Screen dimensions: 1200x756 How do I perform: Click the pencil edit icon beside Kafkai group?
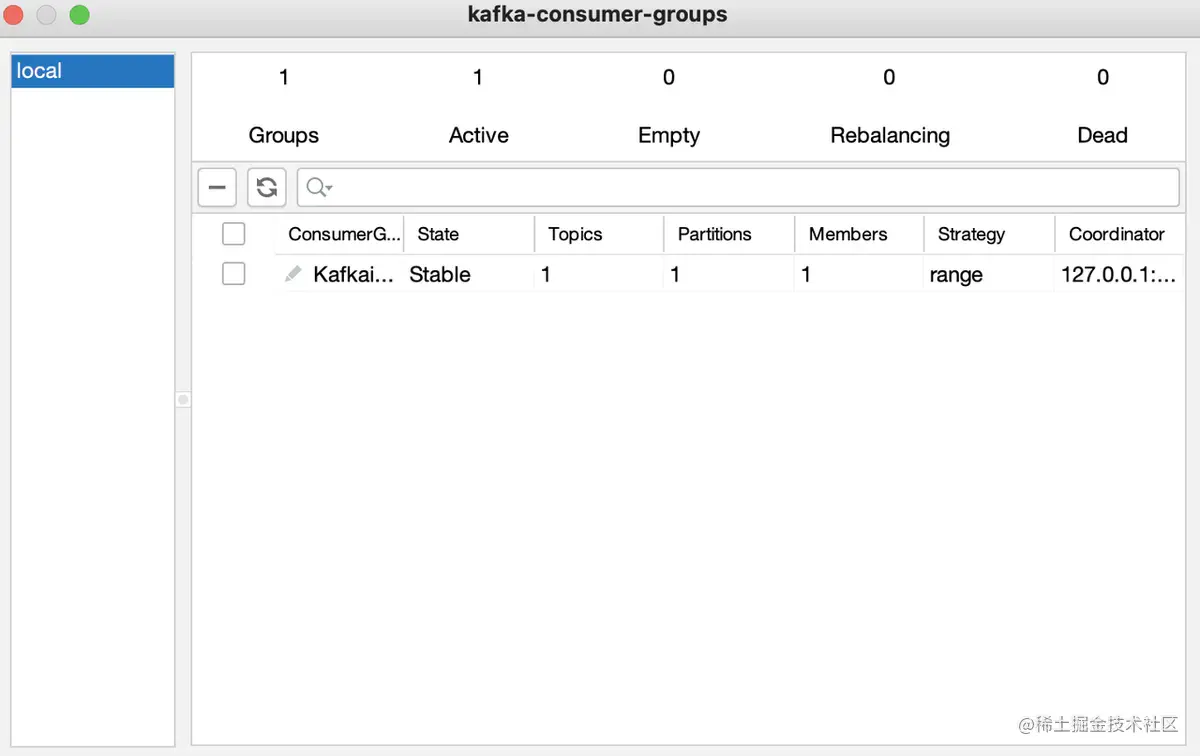pyautogui.click(x=293, y=274)
